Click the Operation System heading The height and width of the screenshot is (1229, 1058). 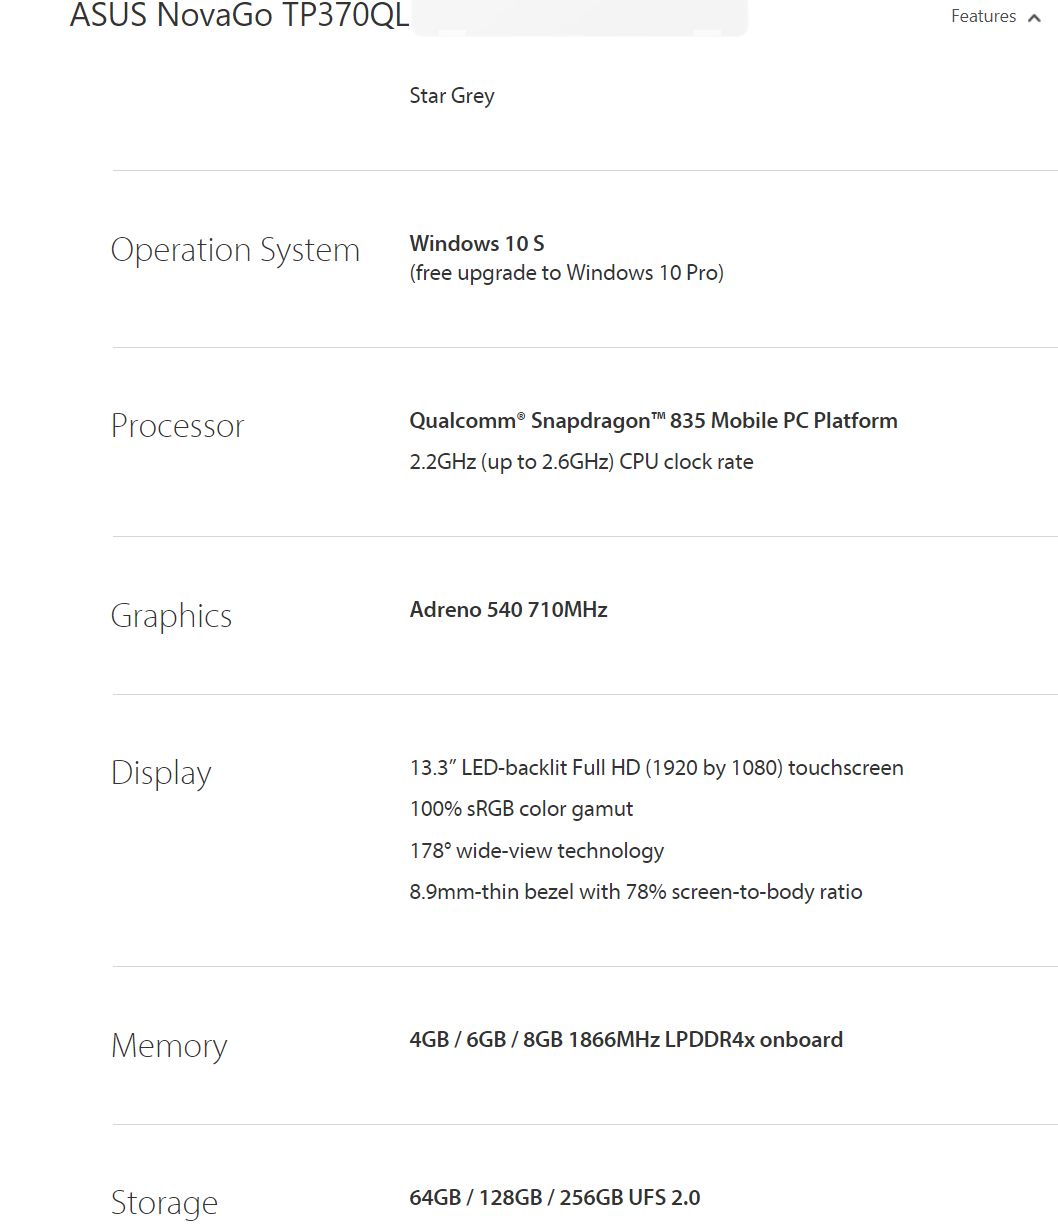235,250
